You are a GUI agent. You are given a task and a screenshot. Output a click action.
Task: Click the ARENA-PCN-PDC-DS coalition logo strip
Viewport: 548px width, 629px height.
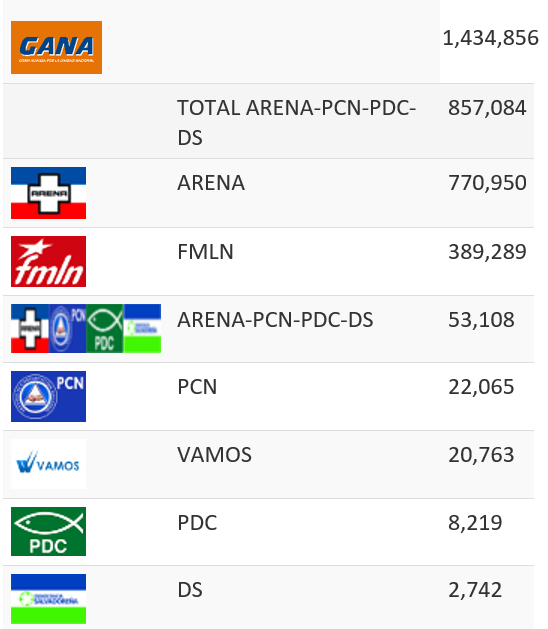tap(86, 329)
